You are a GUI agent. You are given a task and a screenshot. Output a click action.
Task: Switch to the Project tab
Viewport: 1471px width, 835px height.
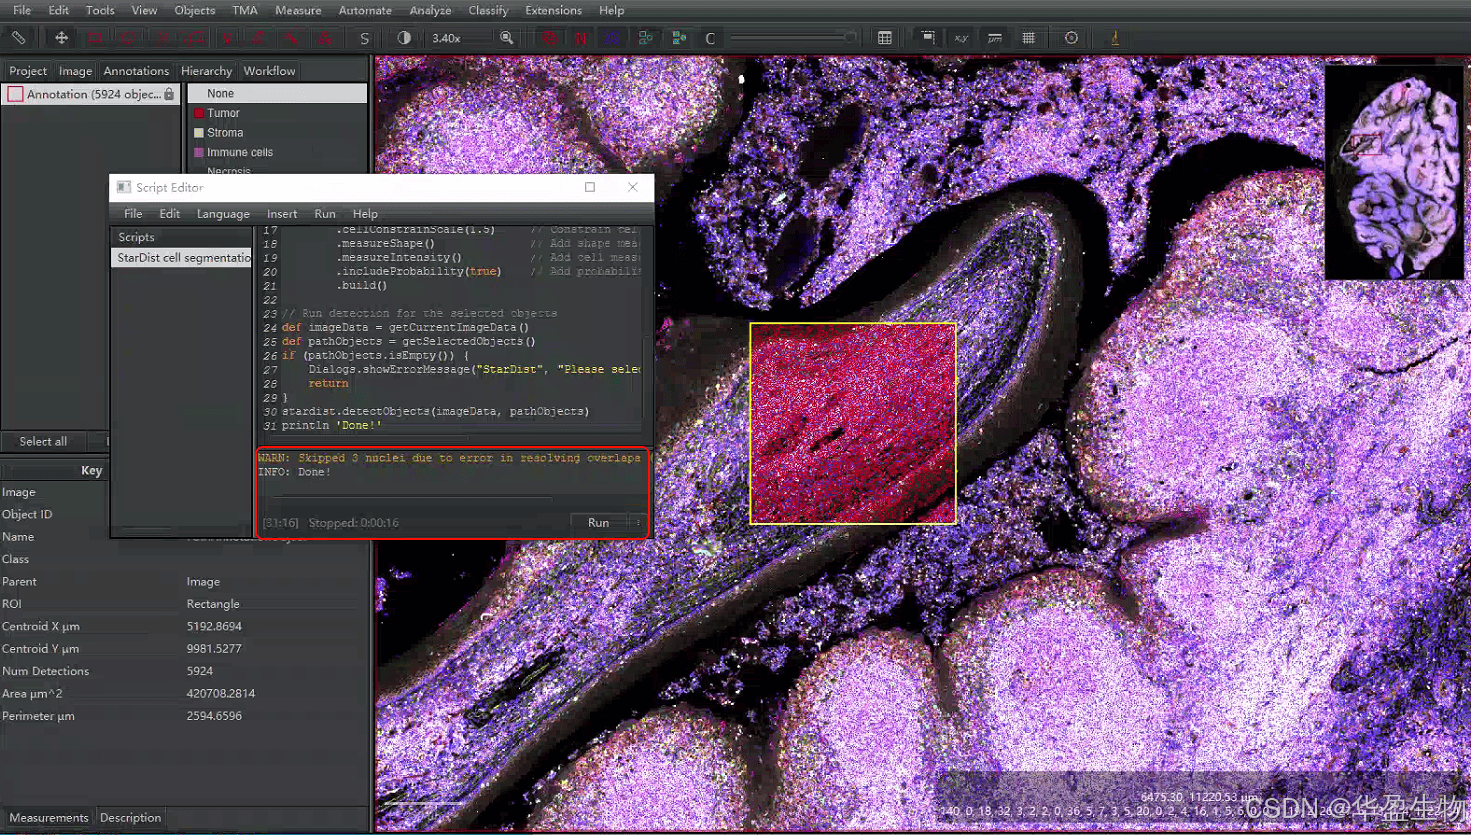(28, 71)
